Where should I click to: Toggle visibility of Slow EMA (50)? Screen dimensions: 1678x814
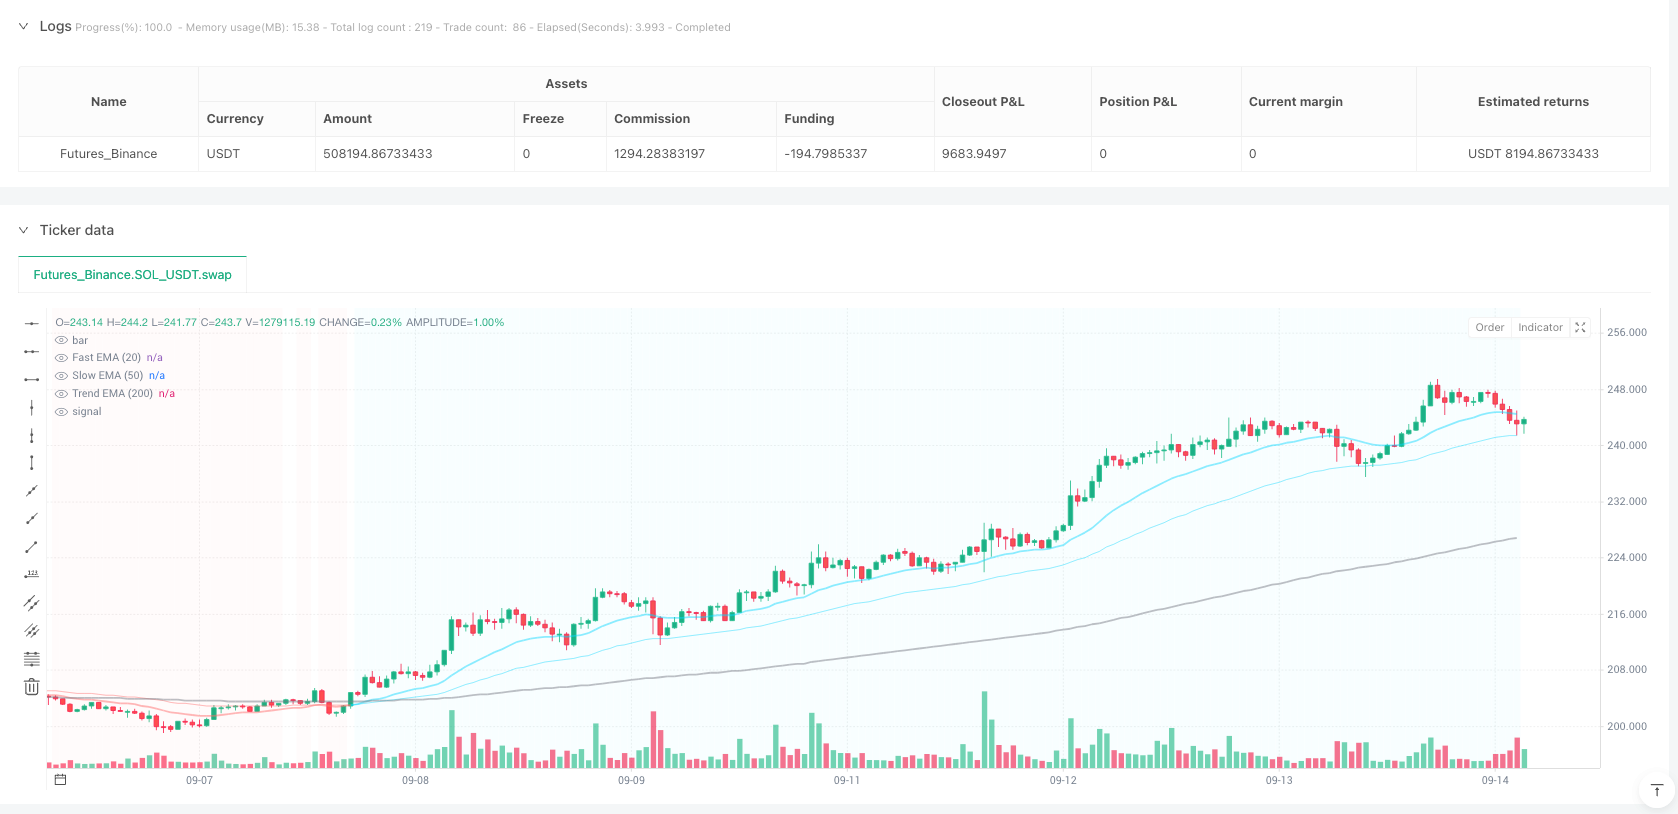pos(62,376)
